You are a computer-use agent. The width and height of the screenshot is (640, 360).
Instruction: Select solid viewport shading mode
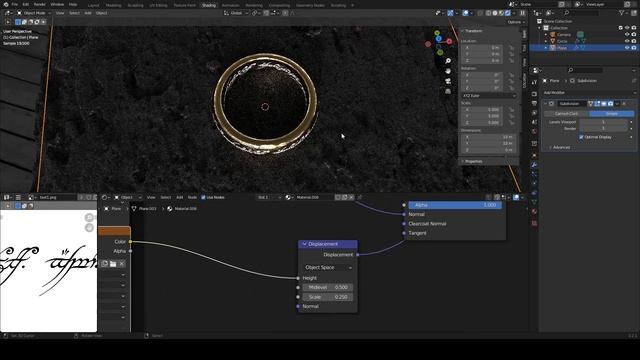coord(495,13)
